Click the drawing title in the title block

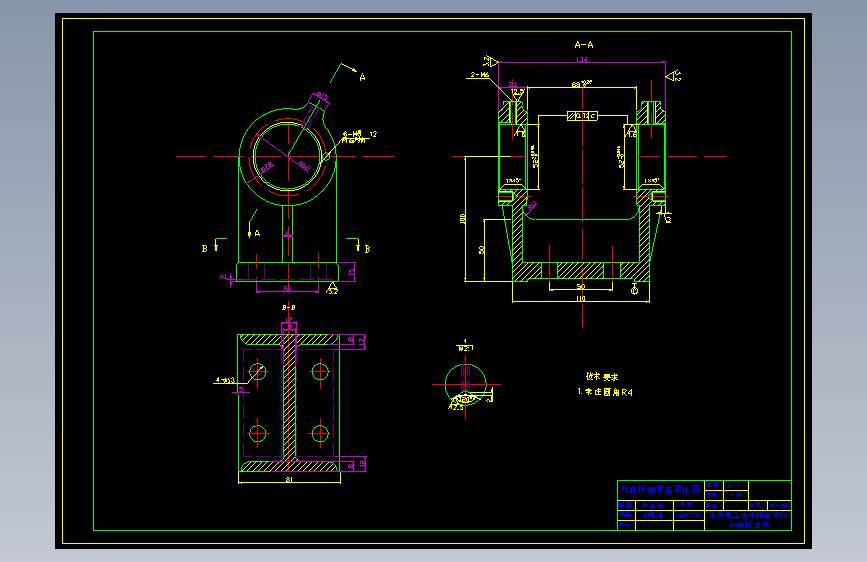click(660, 490)
